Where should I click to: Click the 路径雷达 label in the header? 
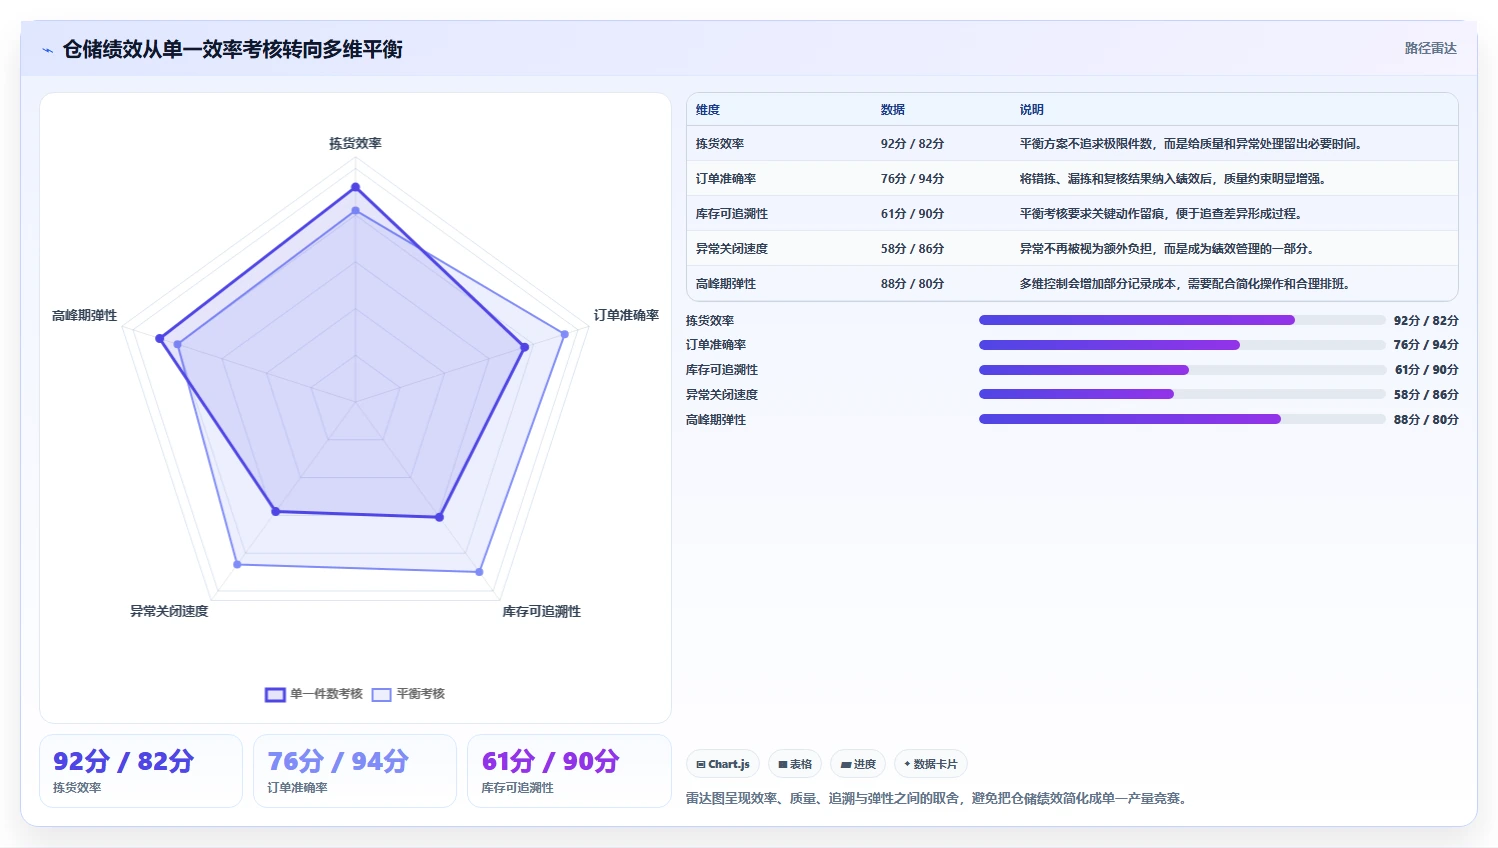1430,48
